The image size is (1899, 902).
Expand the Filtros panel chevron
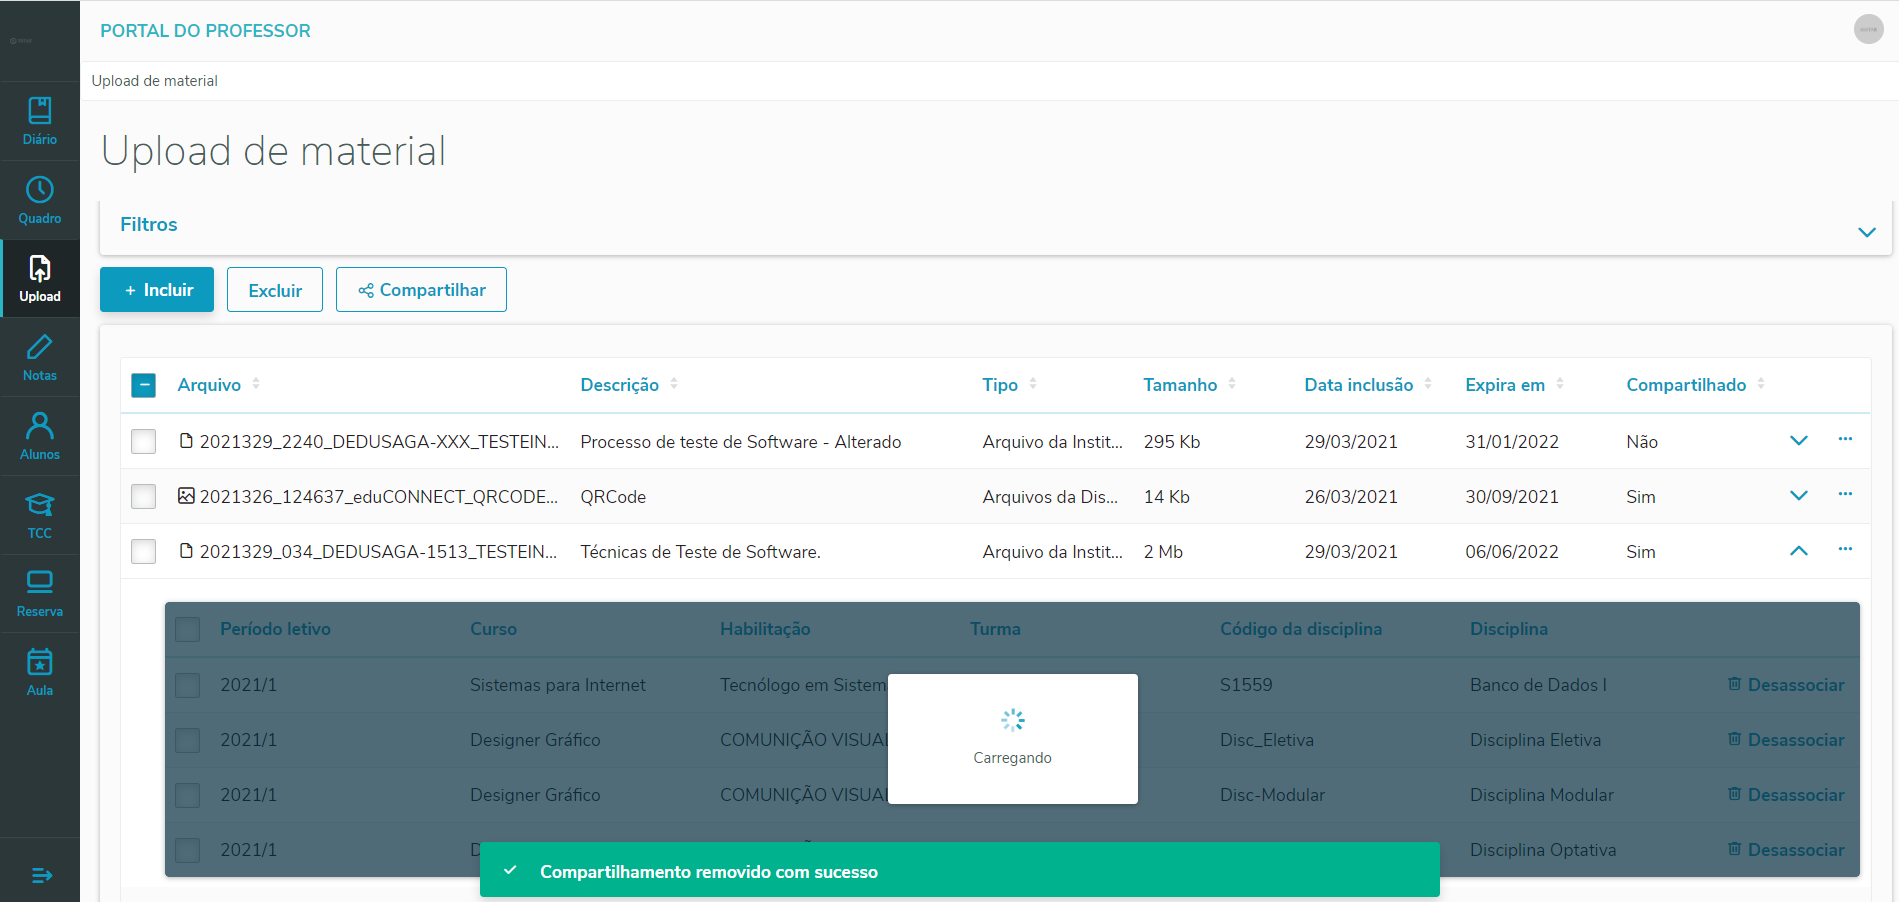1866,232
